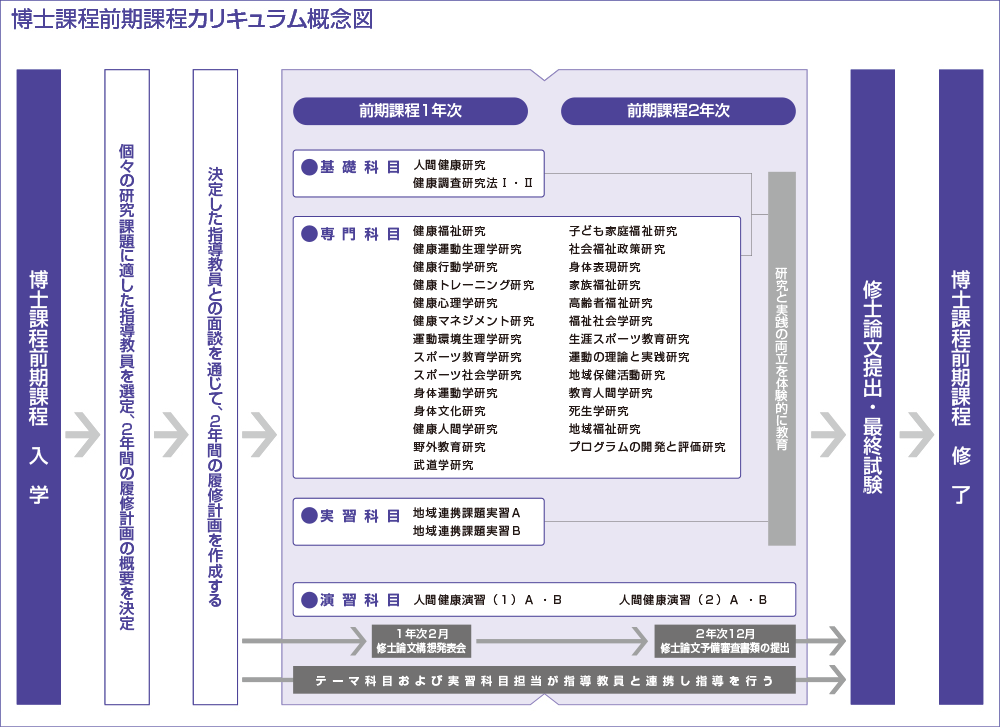Select the 地域連携課題実習A course
1000x727 pixels.
[466, 512]
